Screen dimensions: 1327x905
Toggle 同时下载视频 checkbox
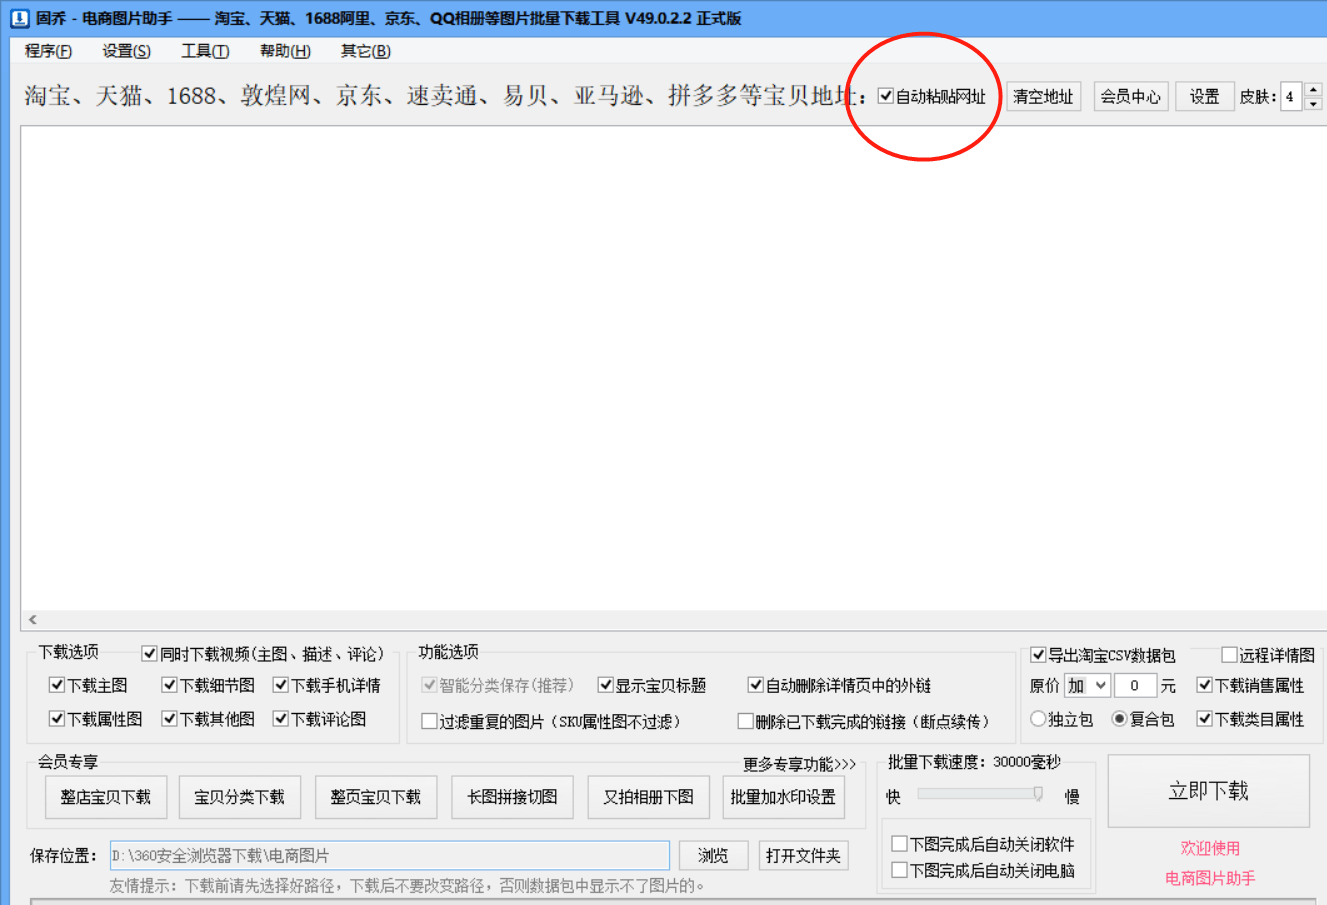click(150, 654)
